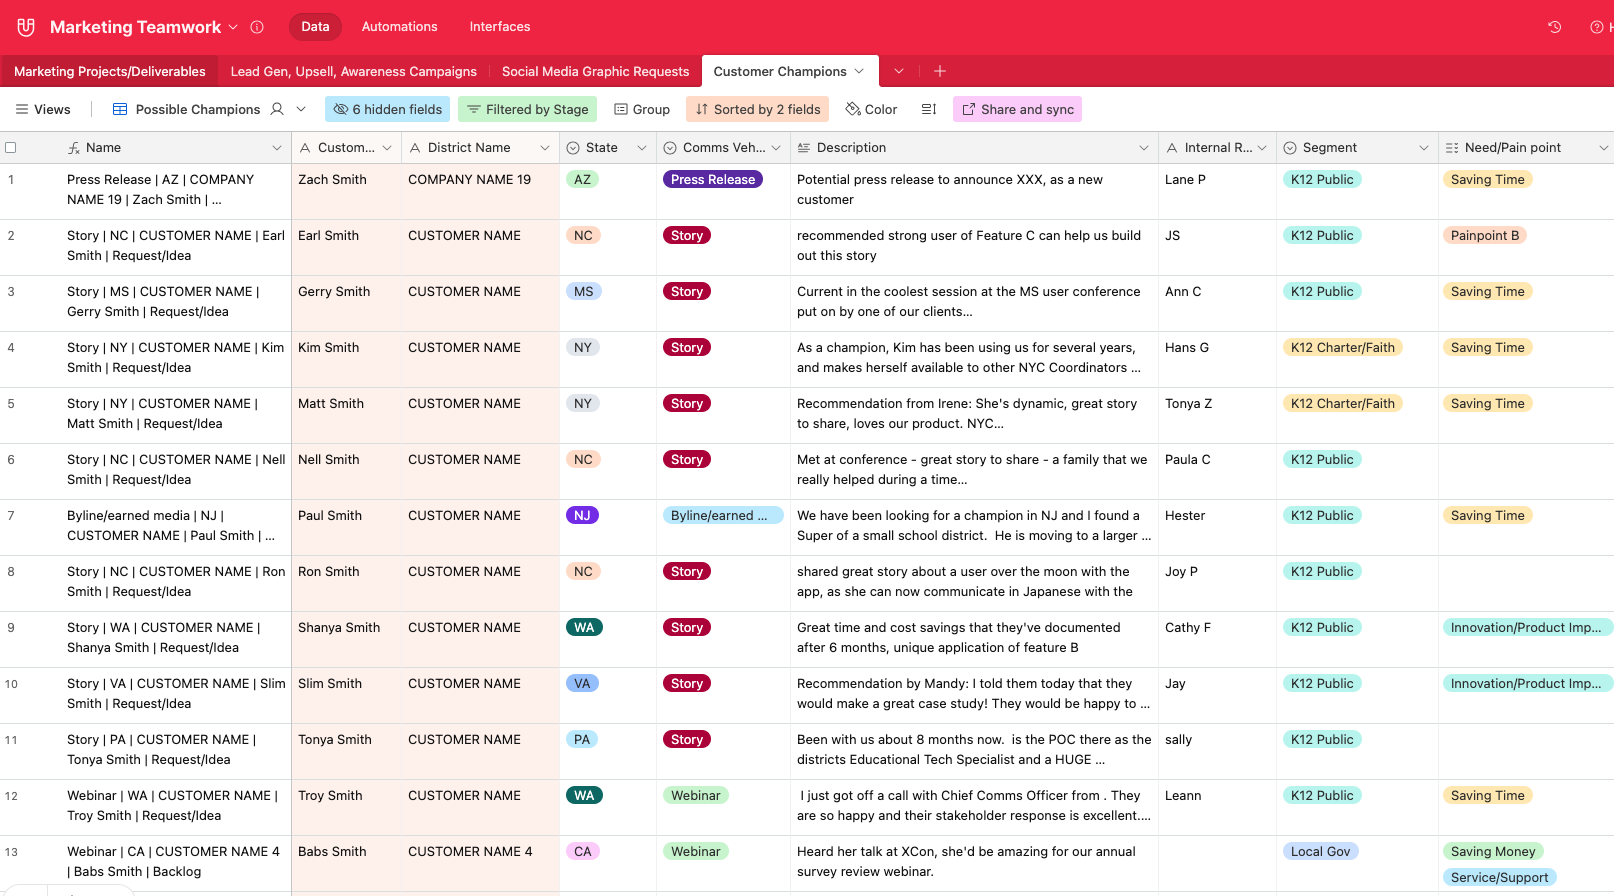Open Description column menu arrow
The height and width of the screenshot is (896, 1614).
click(x=1144, y=148)
